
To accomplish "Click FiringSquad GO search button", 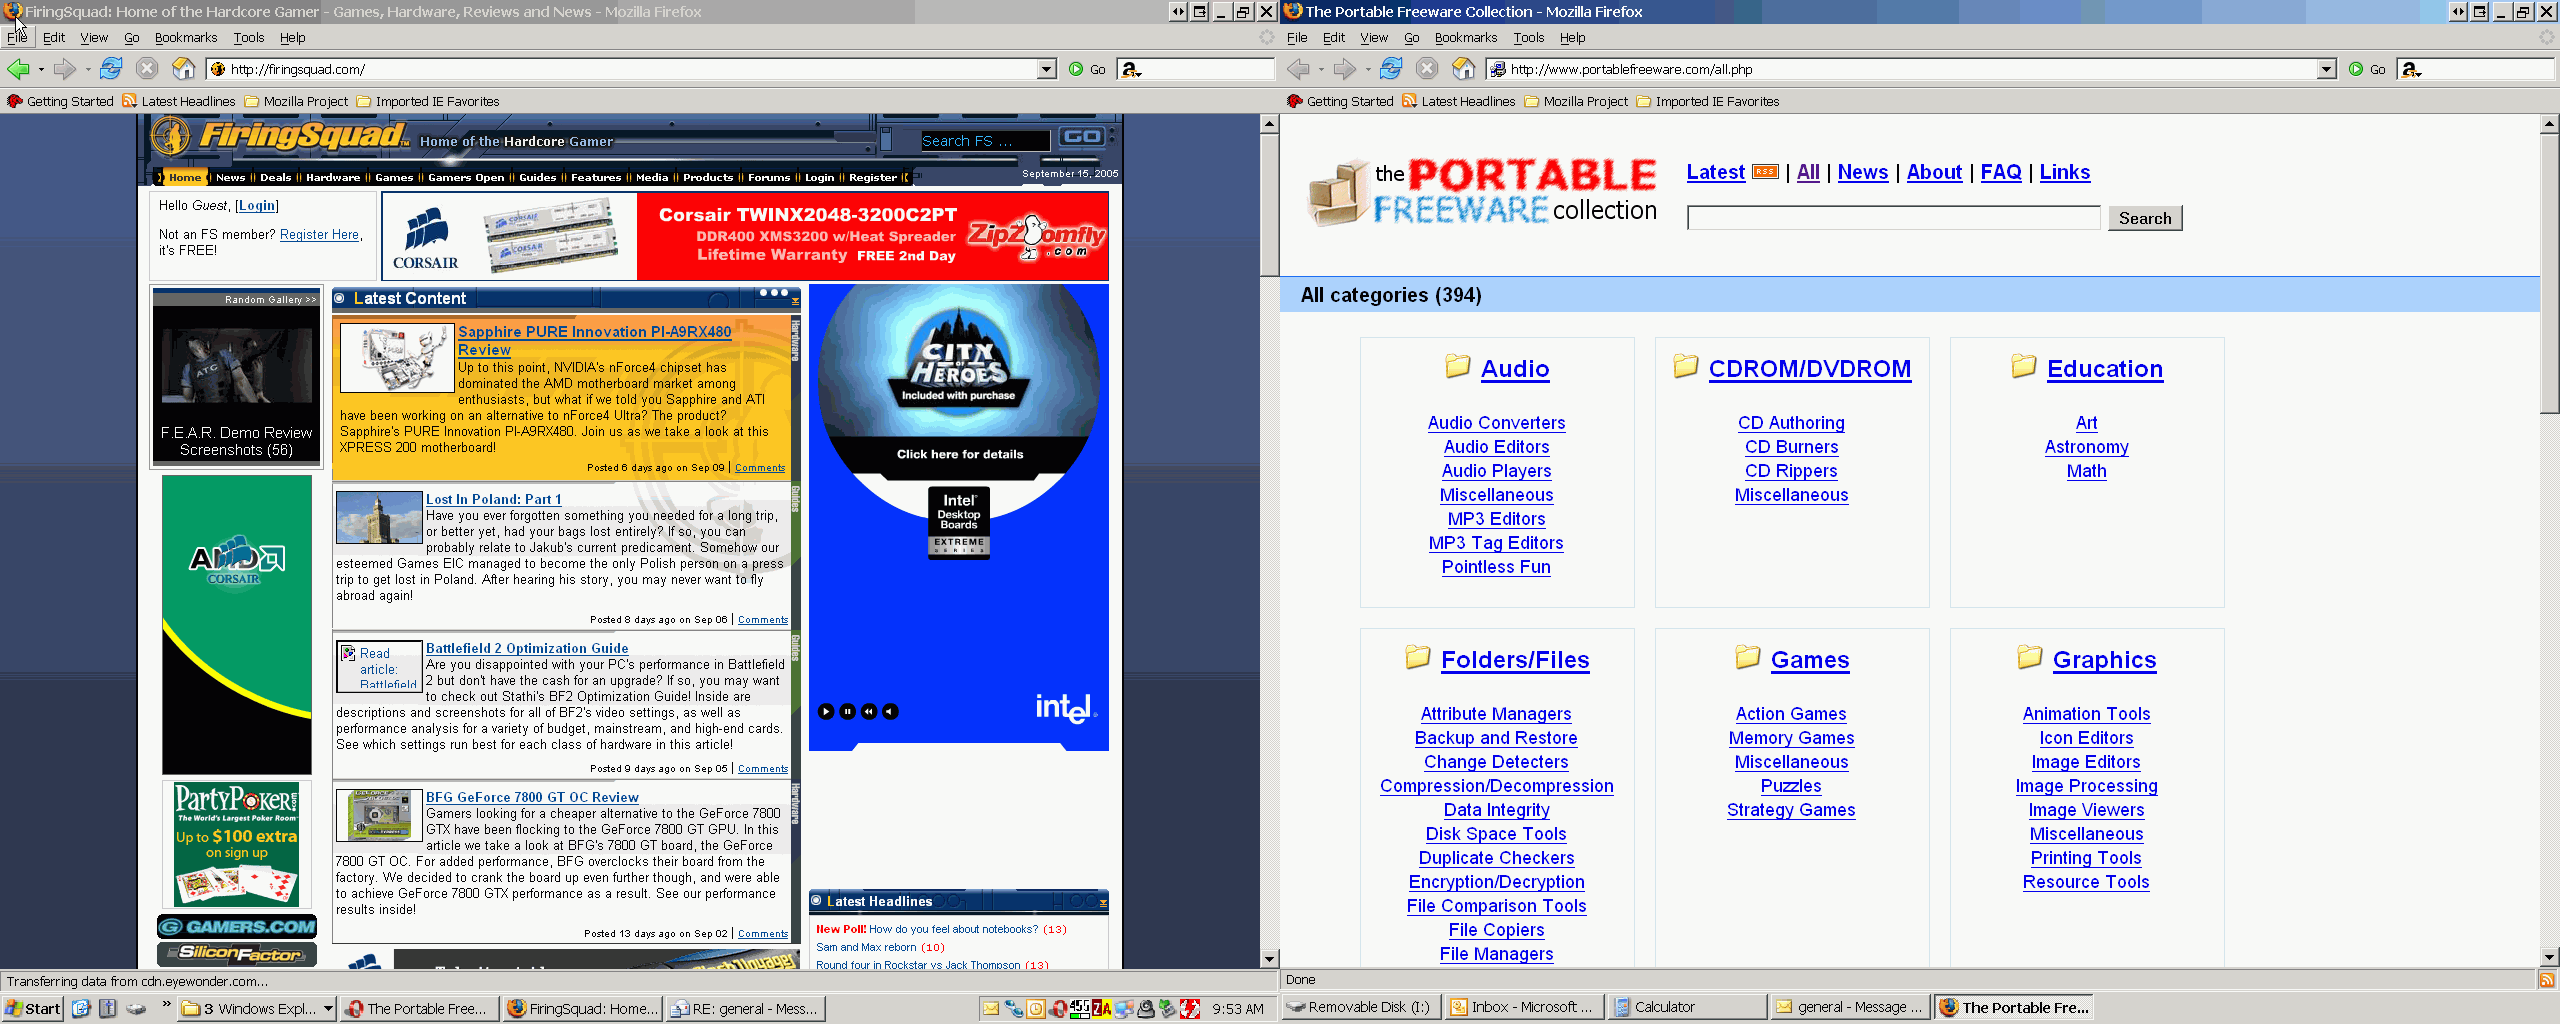I will pyautogui.click(x=1082, y=137).
